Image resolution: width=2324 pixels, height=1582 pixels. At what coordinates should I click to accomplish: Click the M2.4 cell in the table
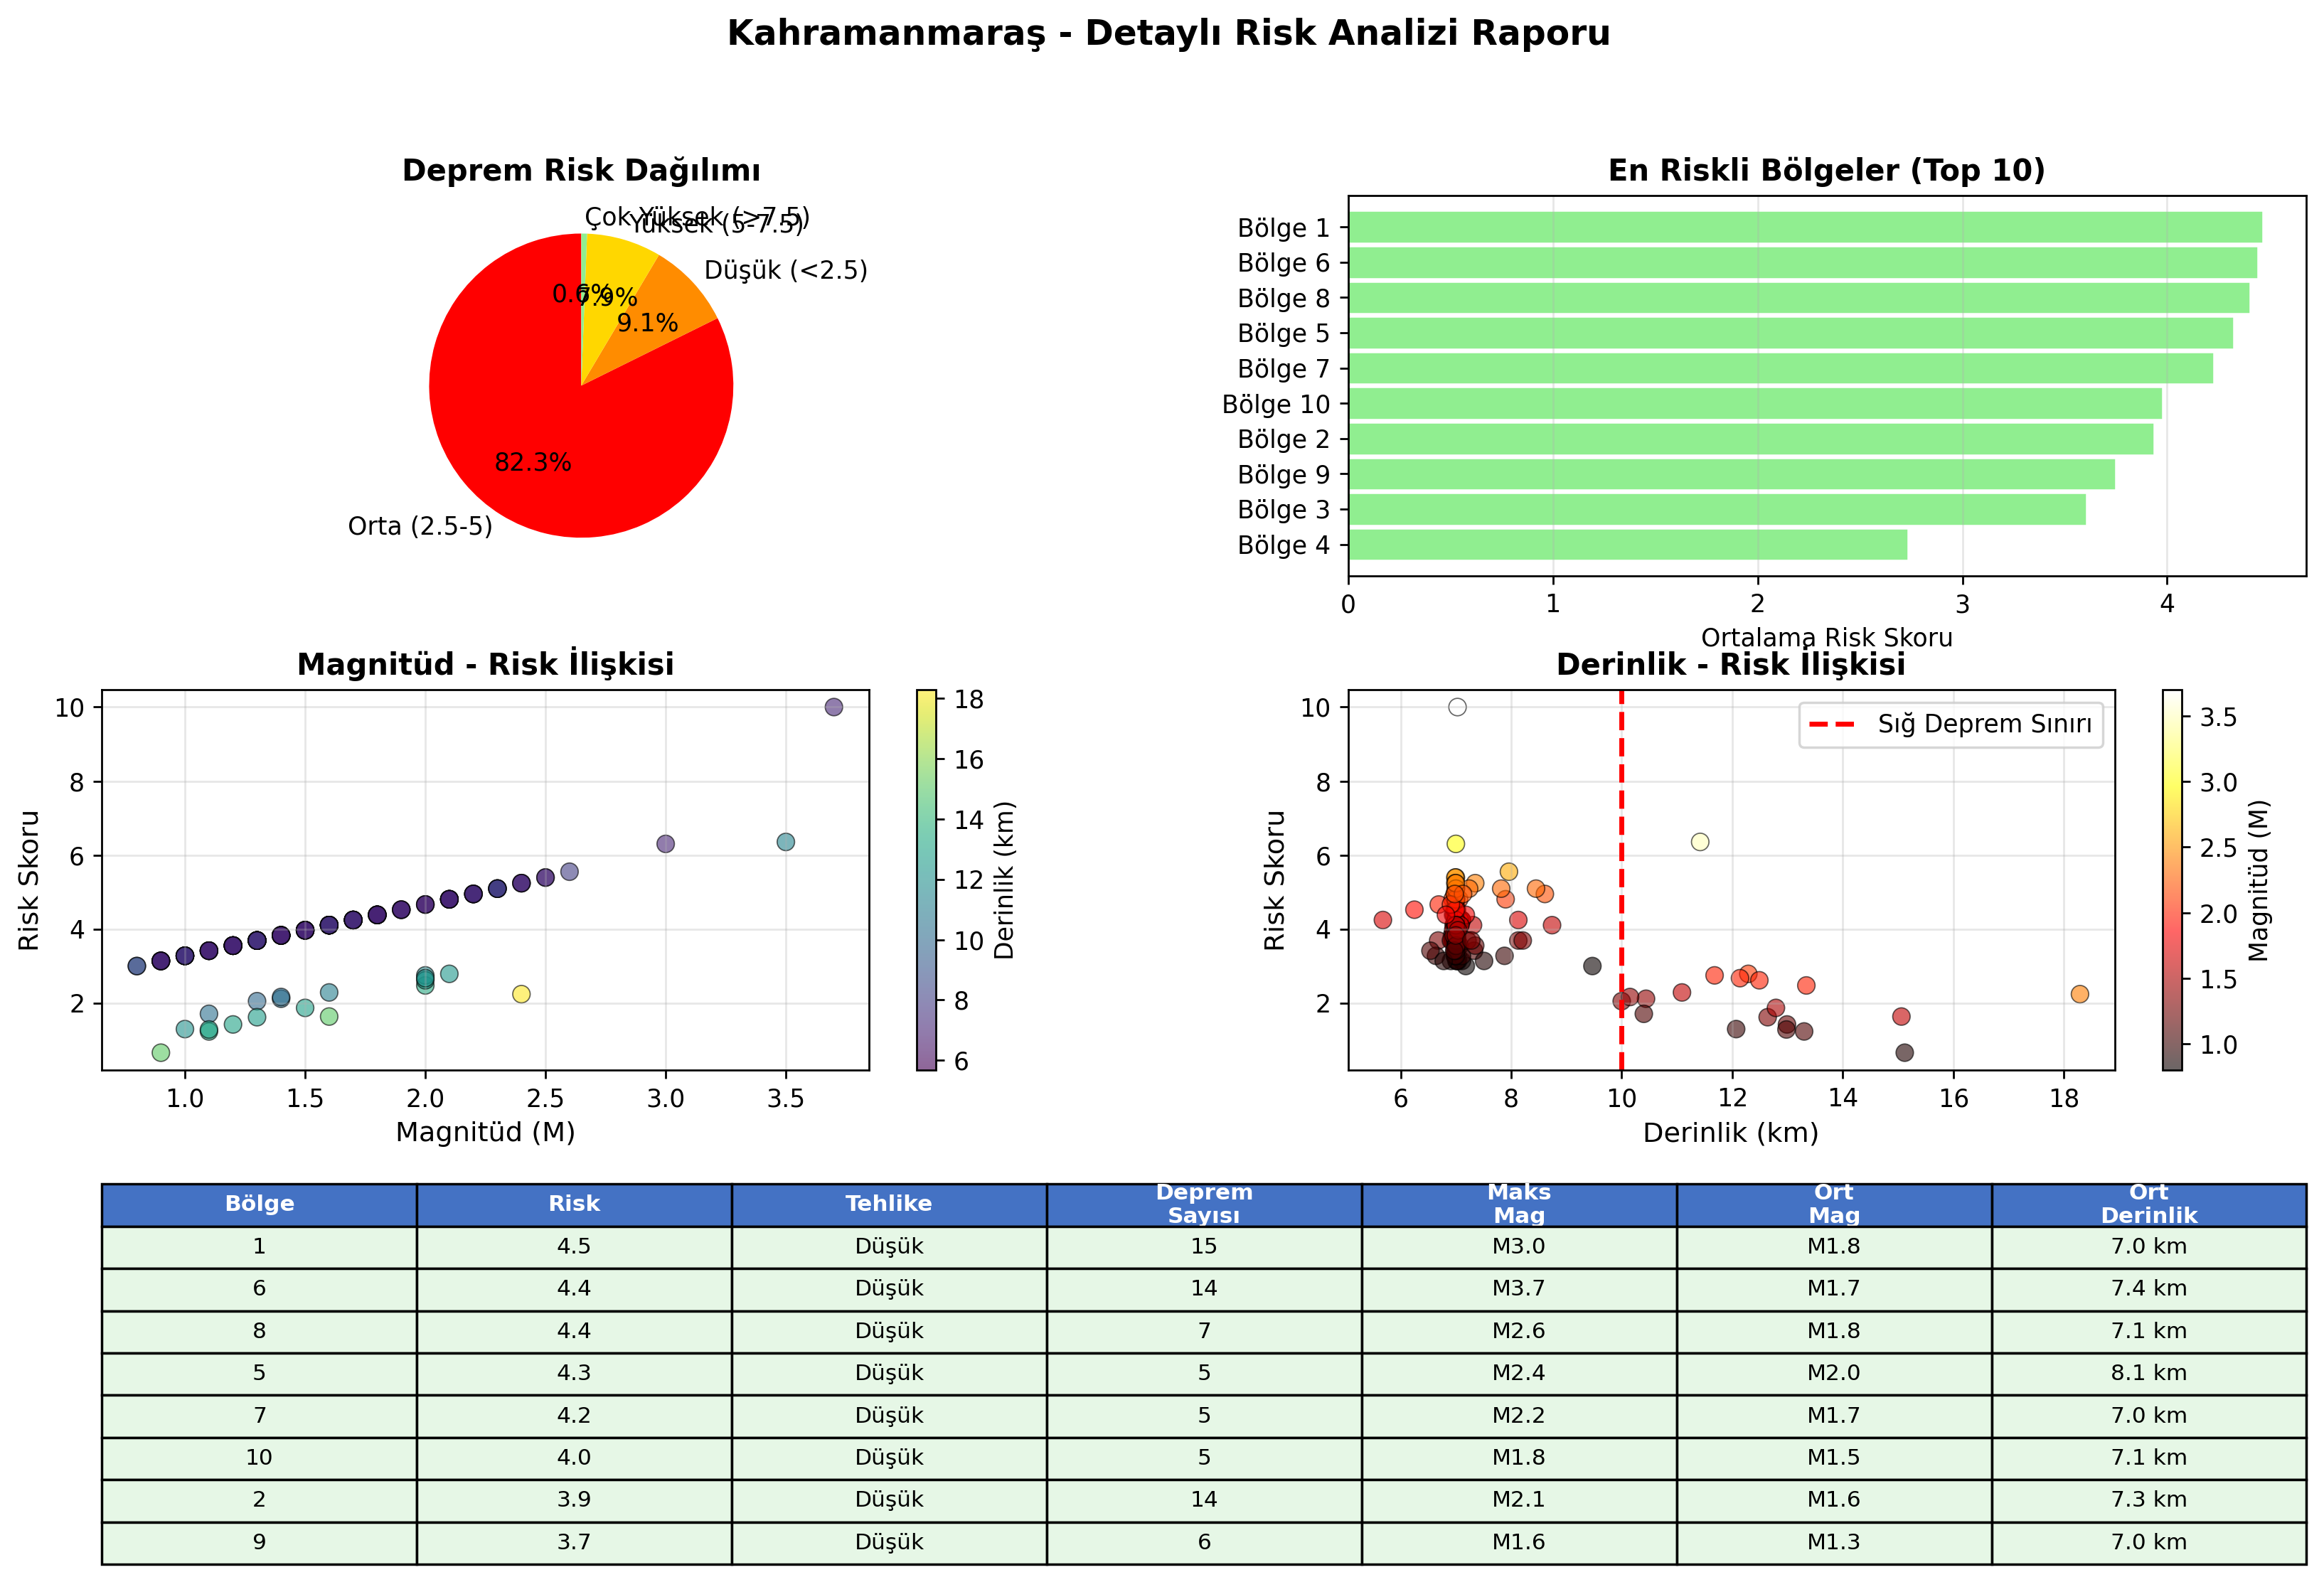click(x=1519, y=1374)
